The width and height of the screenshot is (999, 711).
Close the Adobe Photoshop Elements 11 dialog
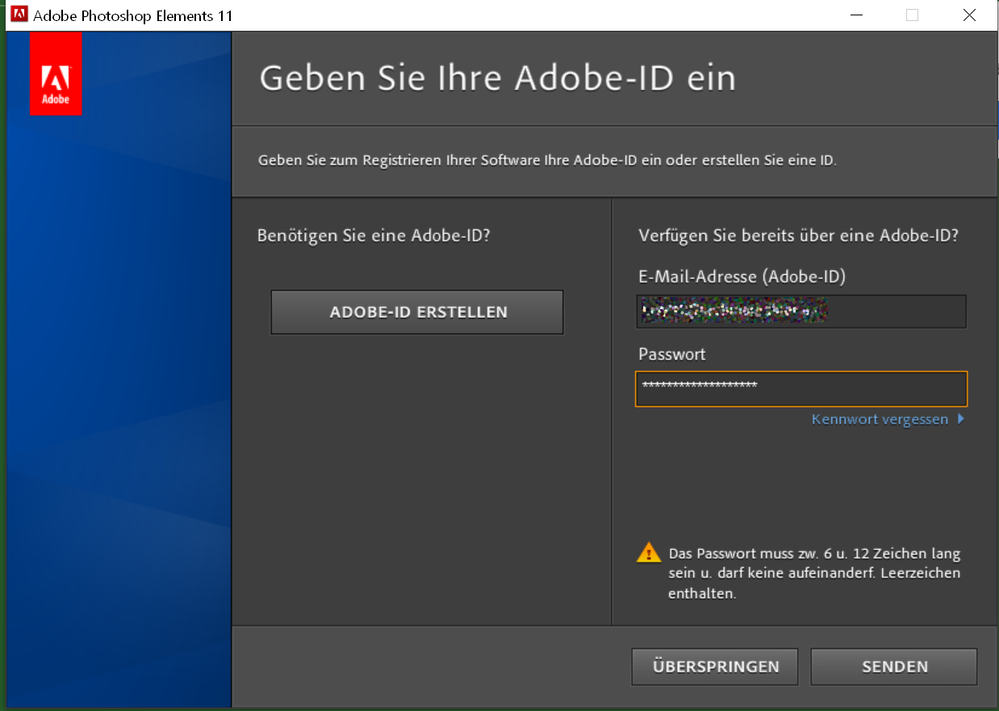(969, 15)
